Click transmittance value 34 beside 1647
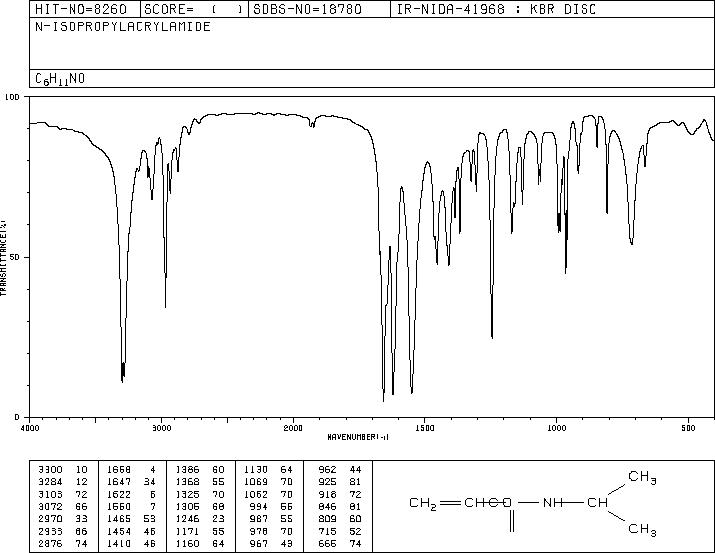715x553 pixels. click(x=150, y=482)
